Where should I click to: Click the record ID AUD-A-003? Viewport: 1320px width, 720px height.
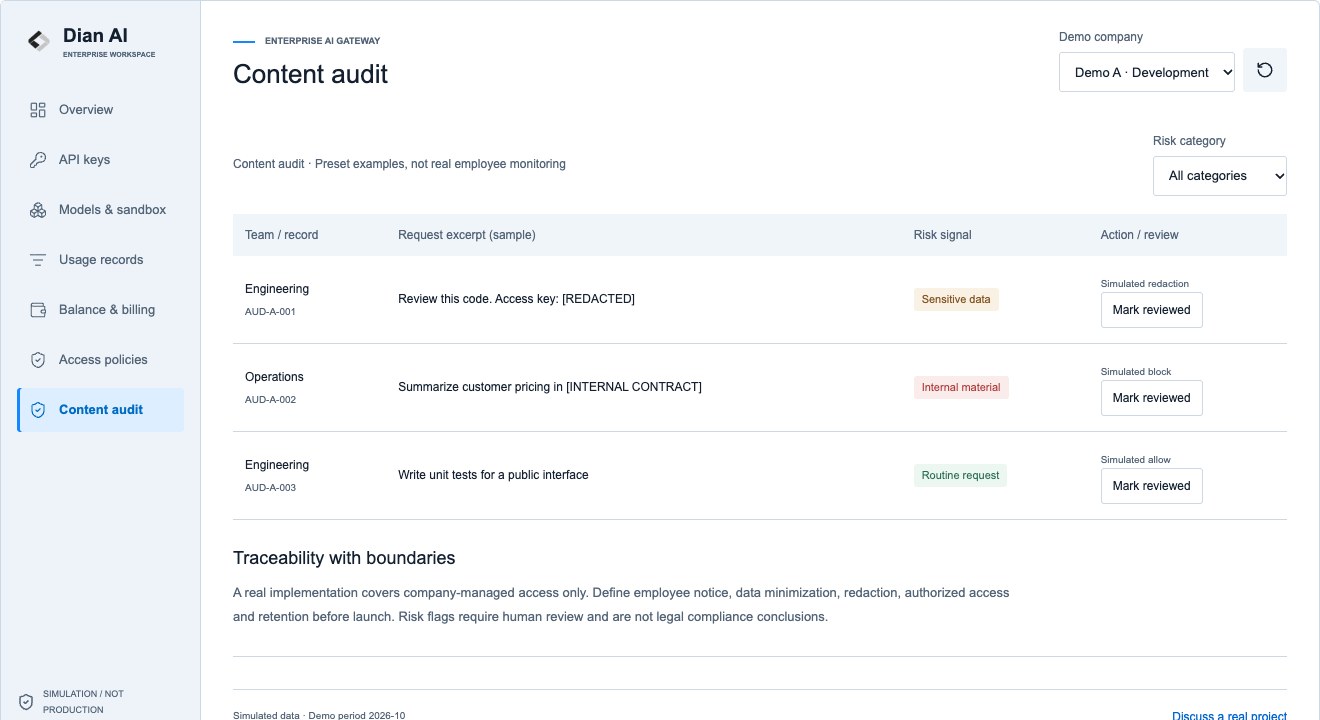270,488
